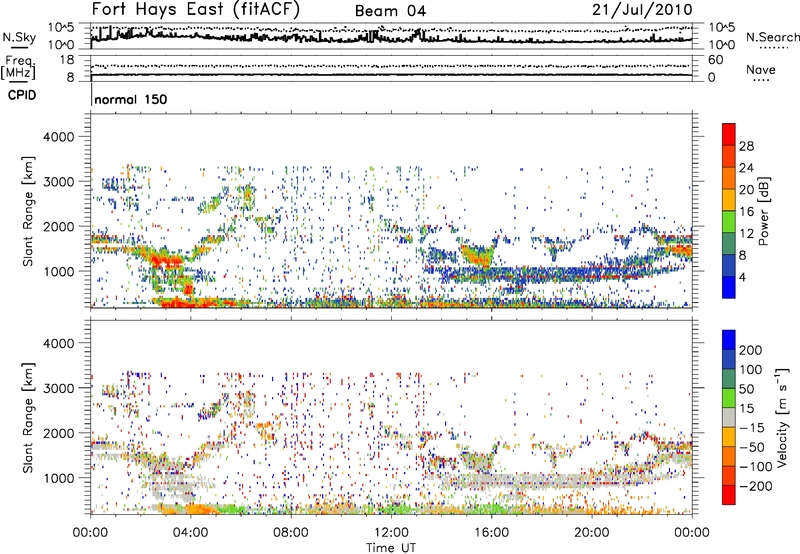The height and width of the screenshot is (554, 800).
Task: Pick the bright blue above-200 velocity swatch
Action: [x=729, y=340]
